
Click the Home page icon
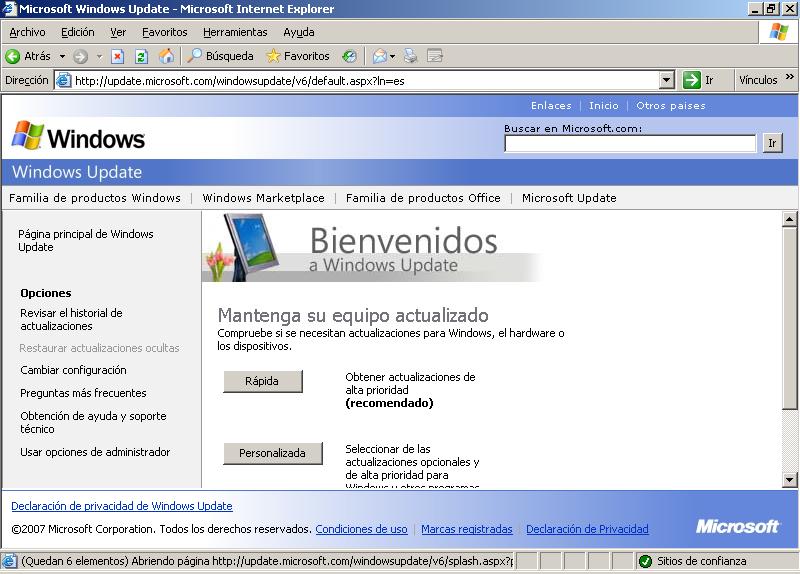[x=166, y=57]
